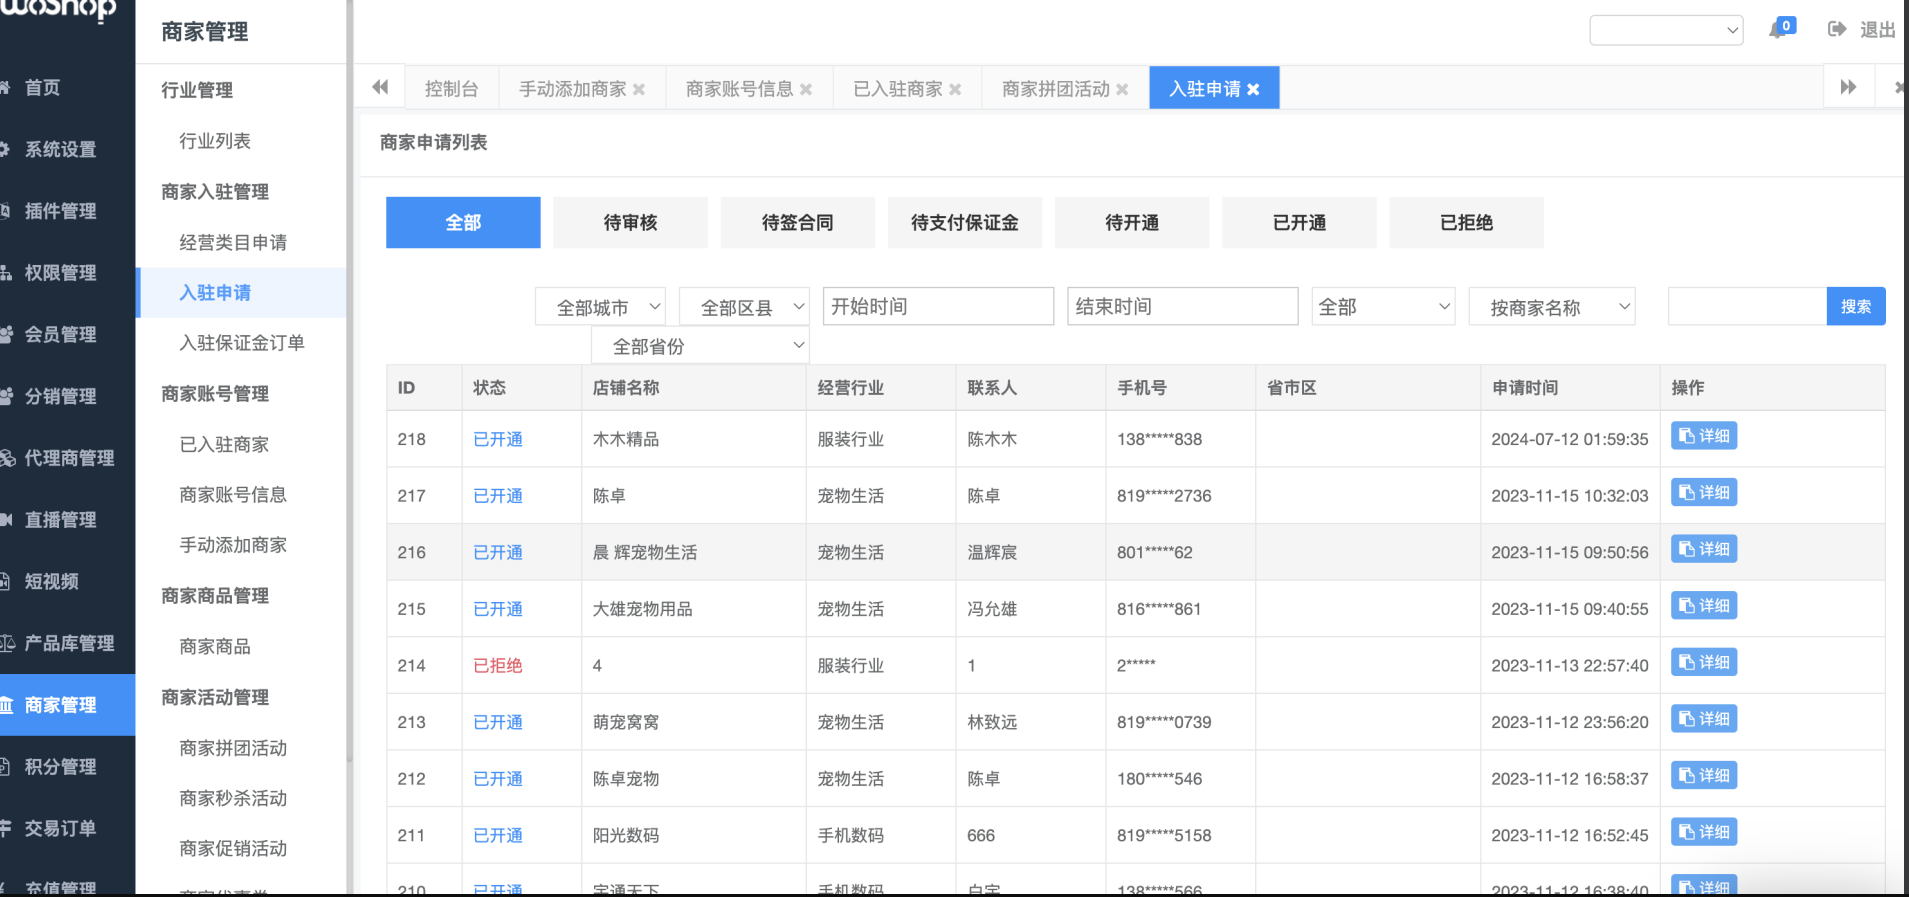Viewport: 1909px width, 897px height.
Task: Select the 全部 filter tab
Action: click(463, 222)
